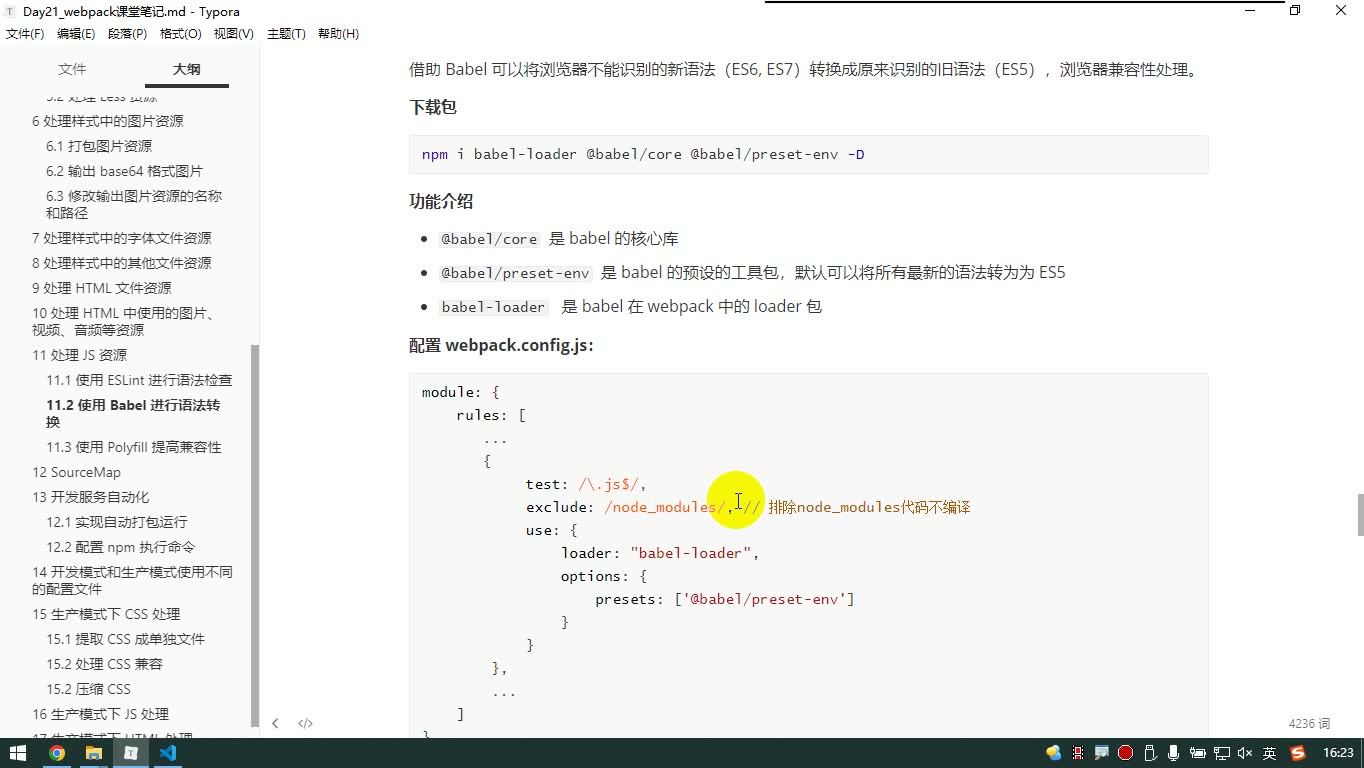Open the 格式(O) menu
Image resolution: width=1364 pixels, height=768 pixels.
(180, 34)
